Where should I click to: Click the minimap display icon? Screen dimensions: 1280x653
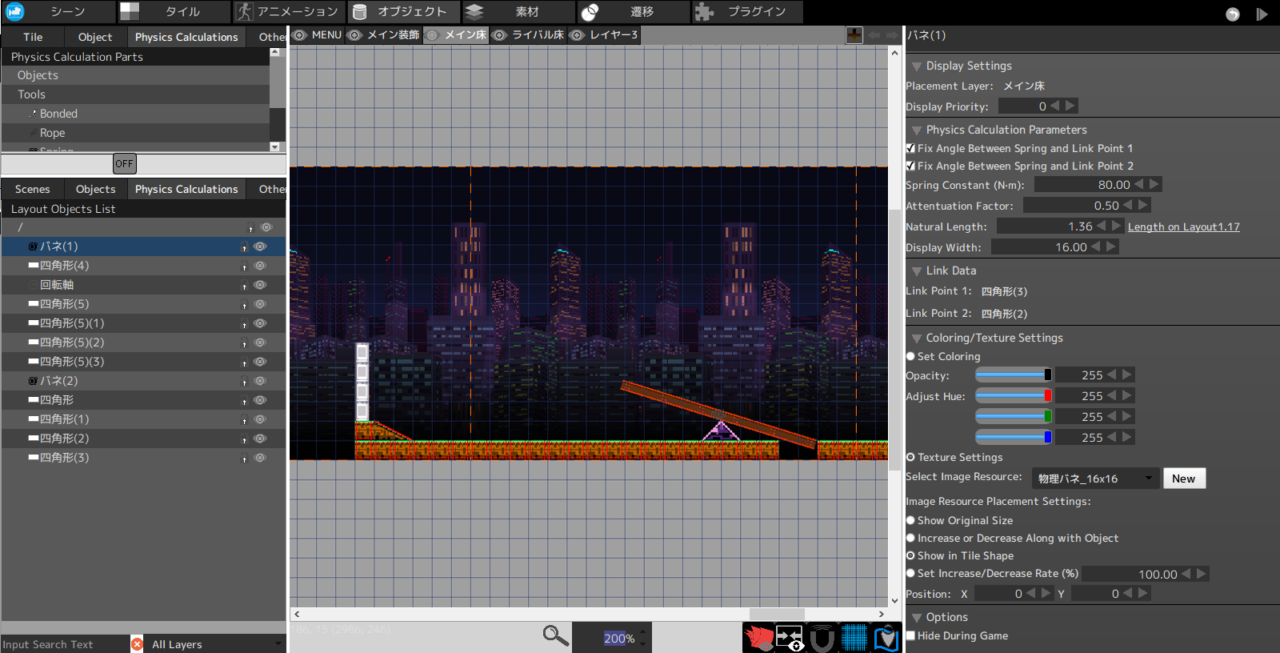coord(886,637)
